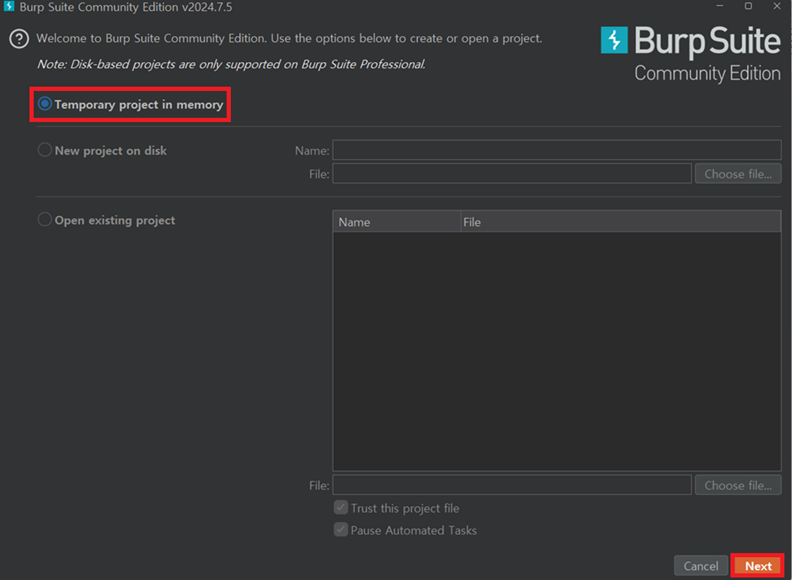Focus the new project Name field
This screenshot has width=792, height=580.
[x=557, y=150]
